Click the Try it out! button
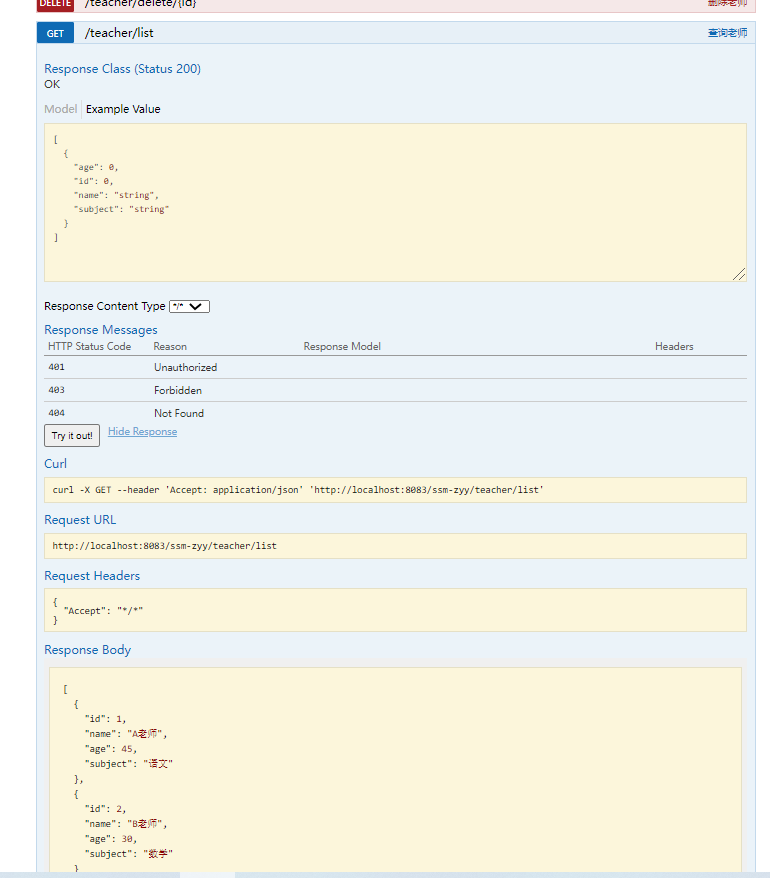Image resolution: width=770 pixels, height=878 pixels. coord(72,436)
